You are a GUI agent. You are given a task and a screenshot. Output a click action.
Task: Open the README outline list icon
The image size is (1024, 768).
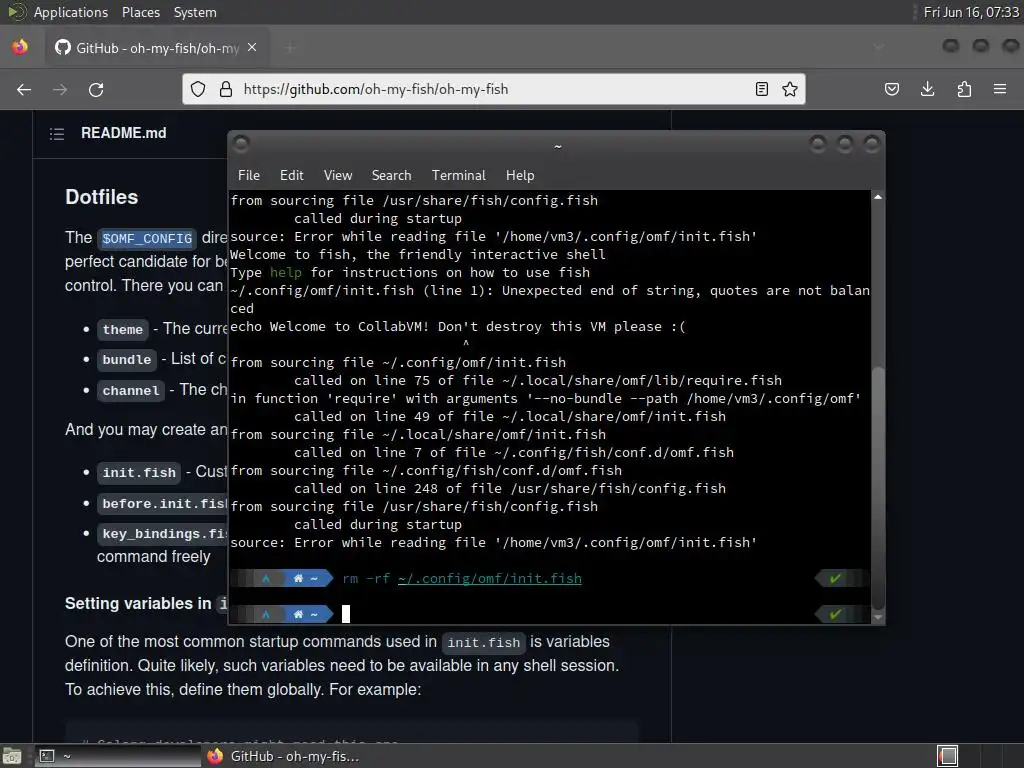(57, 134)
